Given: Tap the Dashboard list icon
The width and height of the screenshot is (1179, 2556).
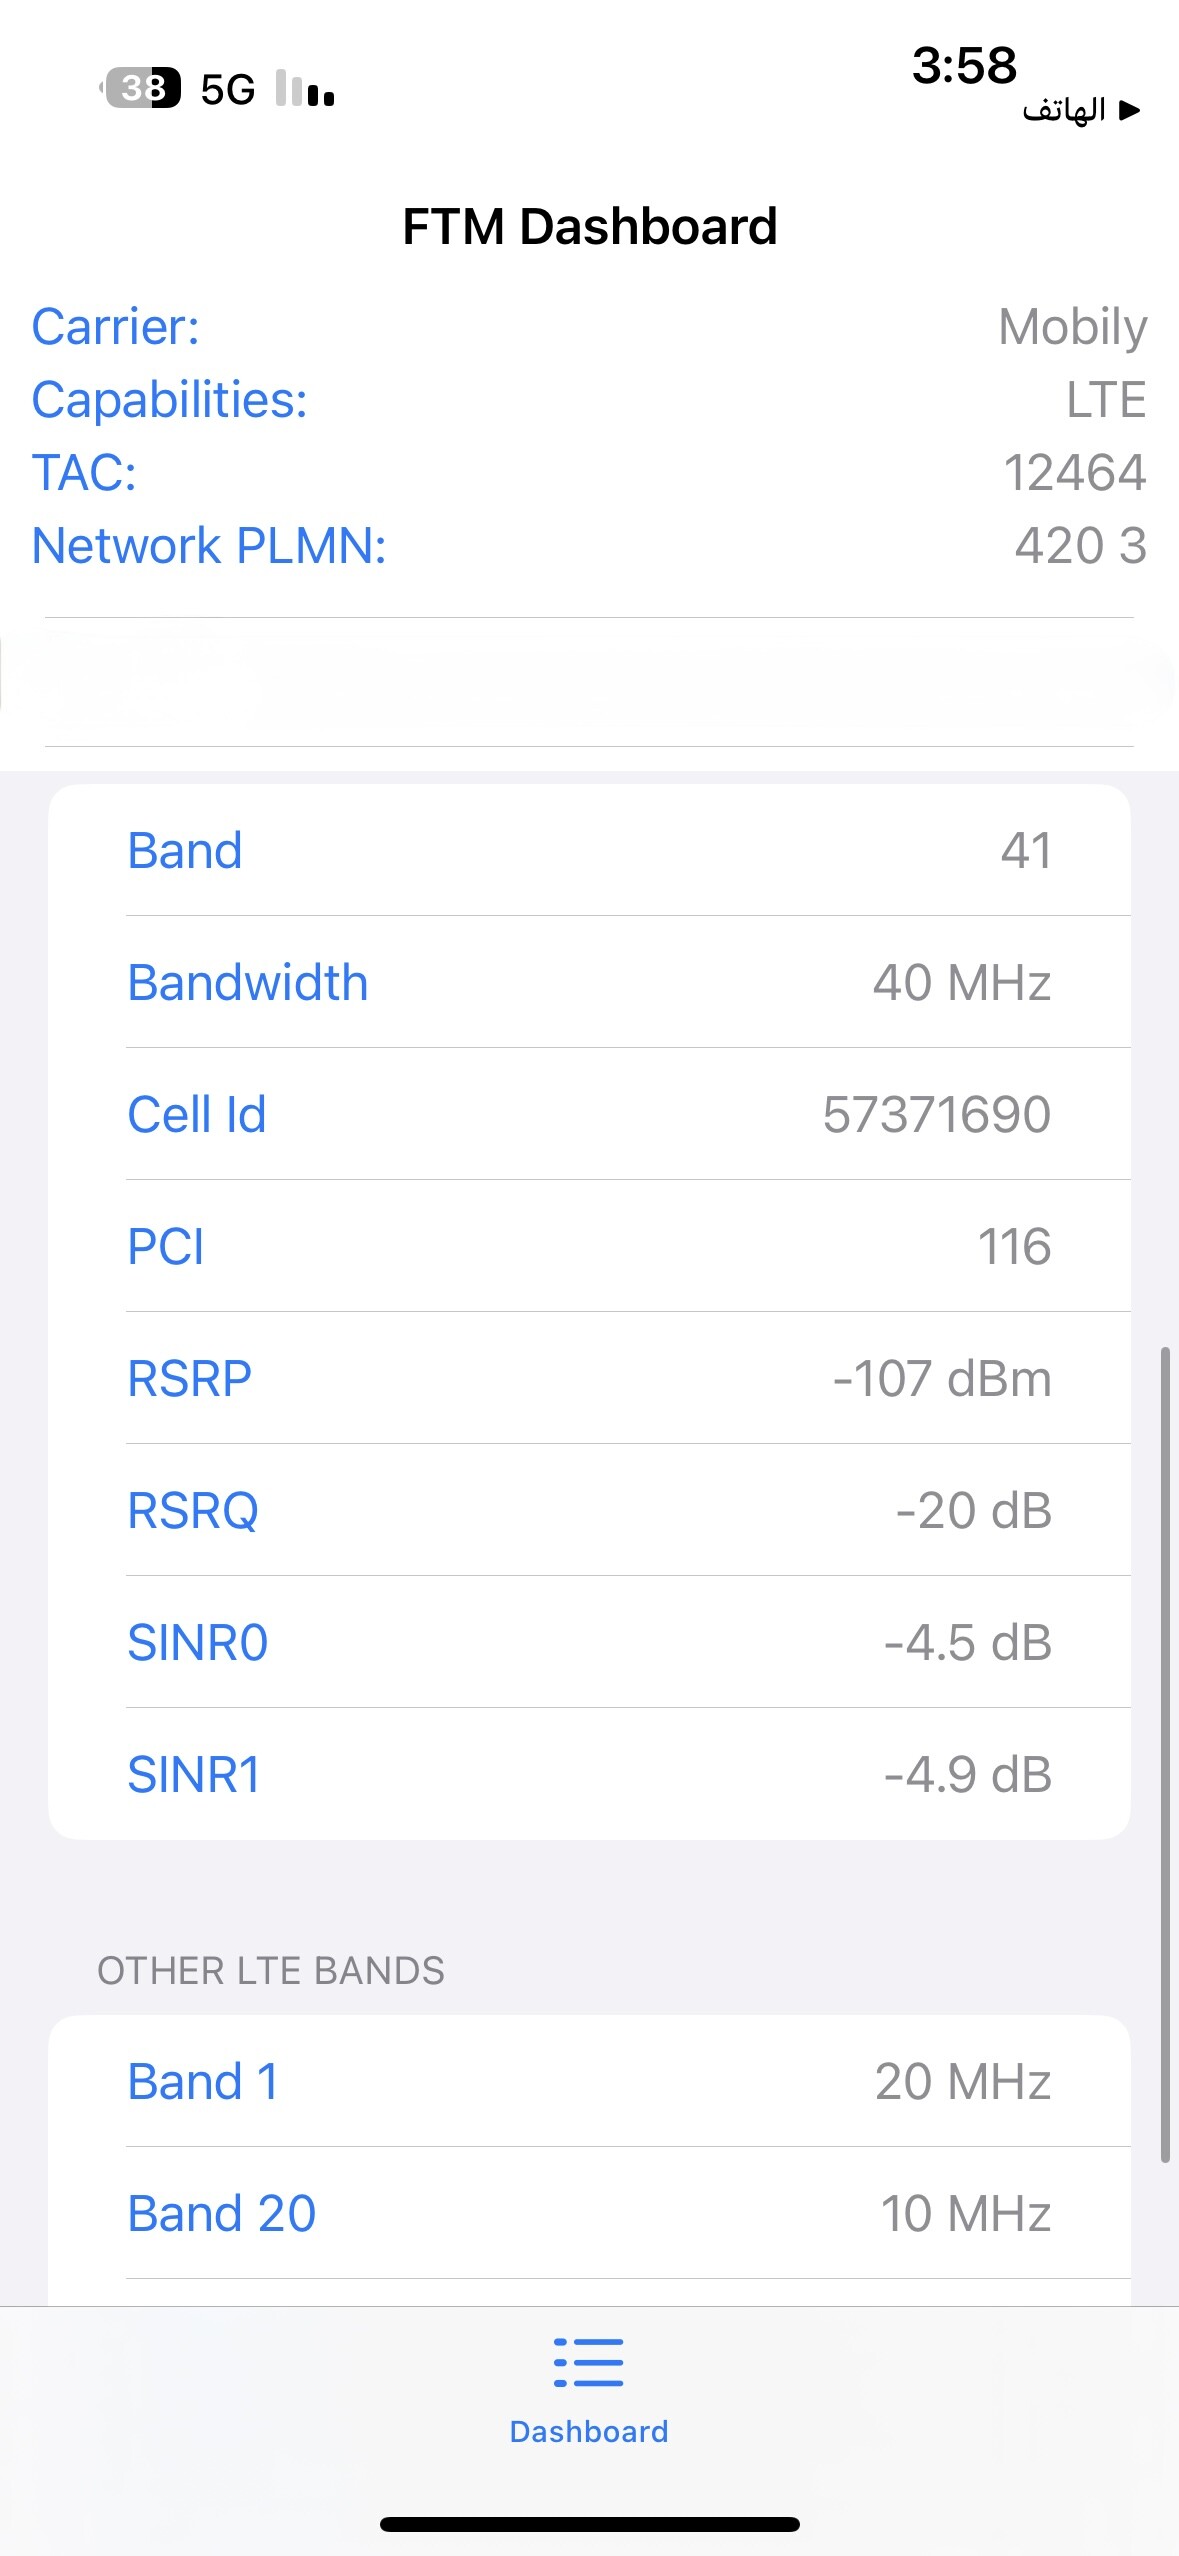Looking at the screenshot, I should 588,2362.
